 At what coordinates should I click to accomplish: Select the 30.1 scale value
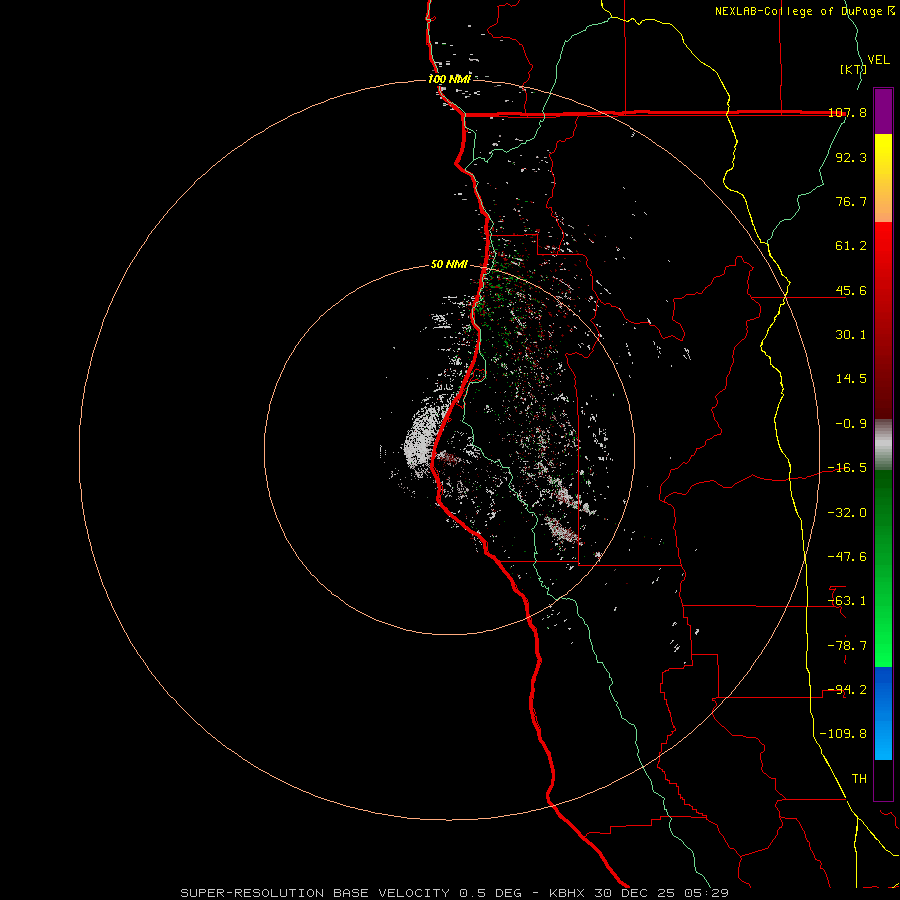(851, 335)
